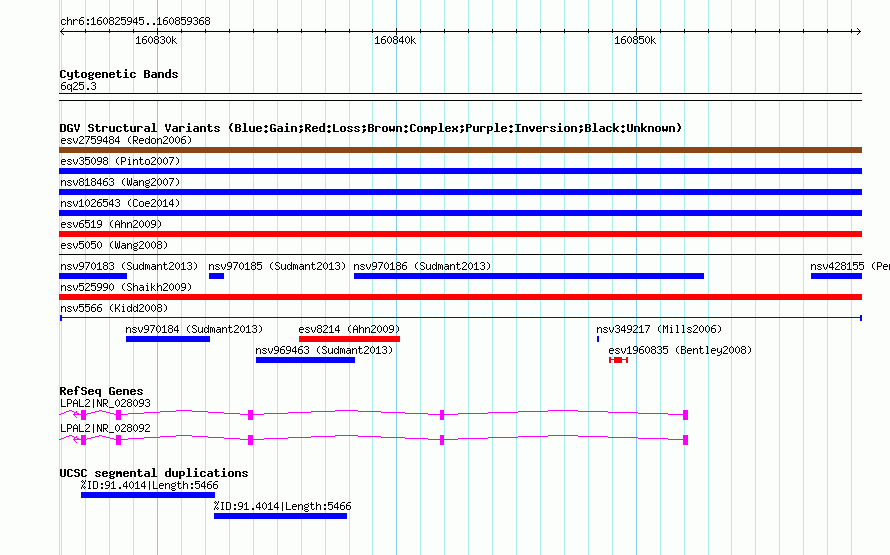
Task: Select the esv6519 (Ahn2009) red loss bar
Action: click(x=460, y=234)
